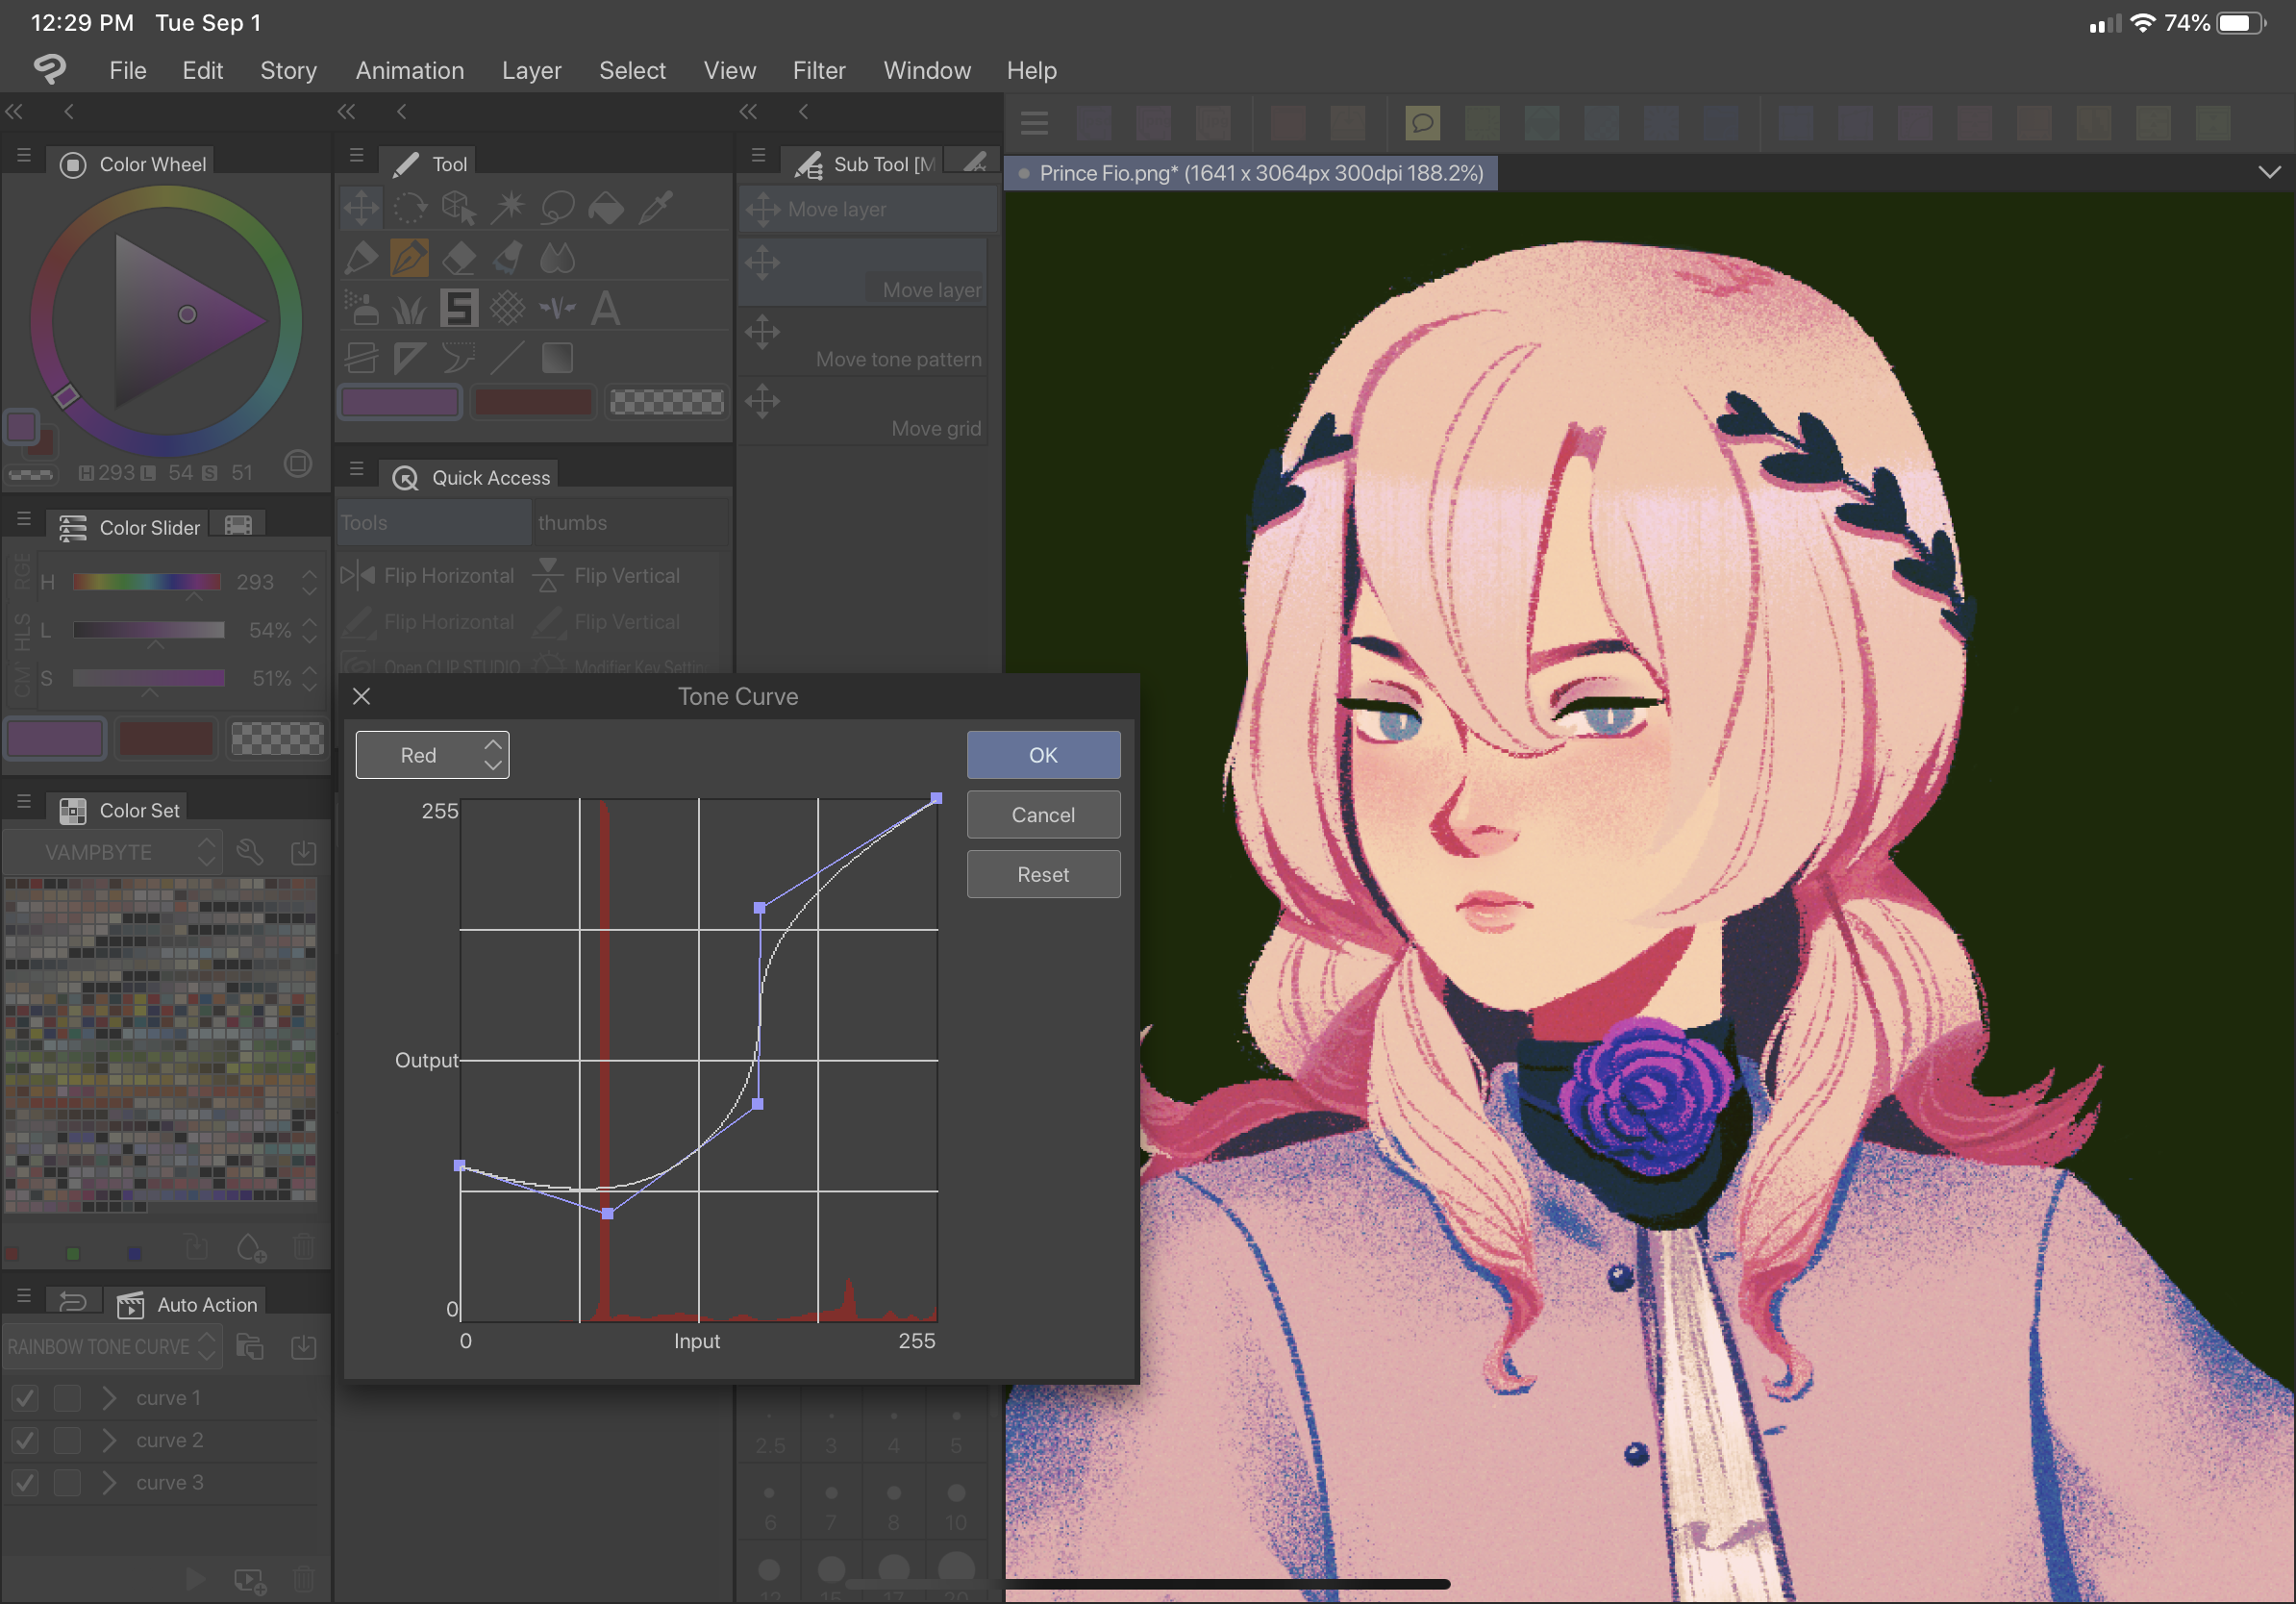Open the VAMPBYTE color set dropdown

tap(112, 852)
